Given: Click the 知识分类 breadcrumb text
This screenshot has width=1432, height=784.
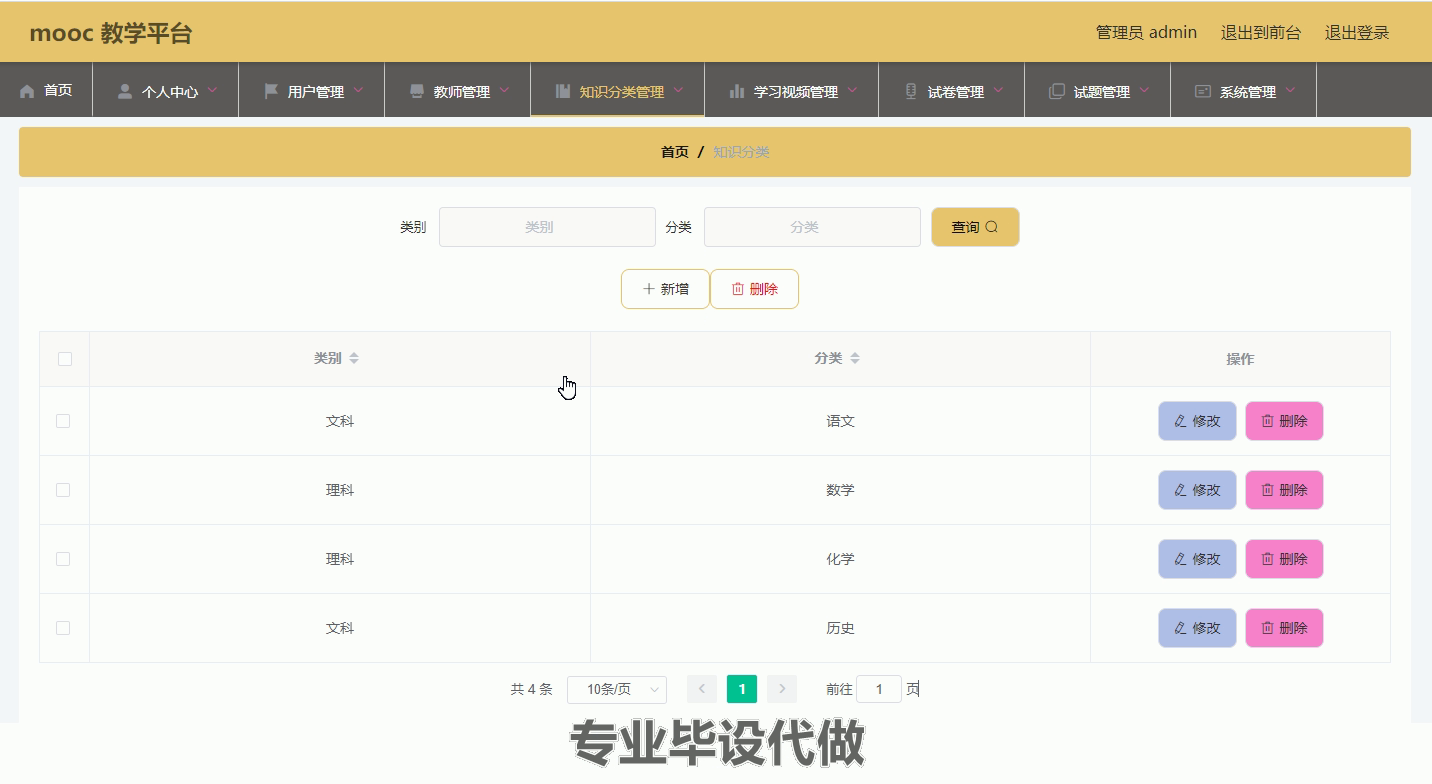Looking at the screenshot, I should (x=741, y=152).
